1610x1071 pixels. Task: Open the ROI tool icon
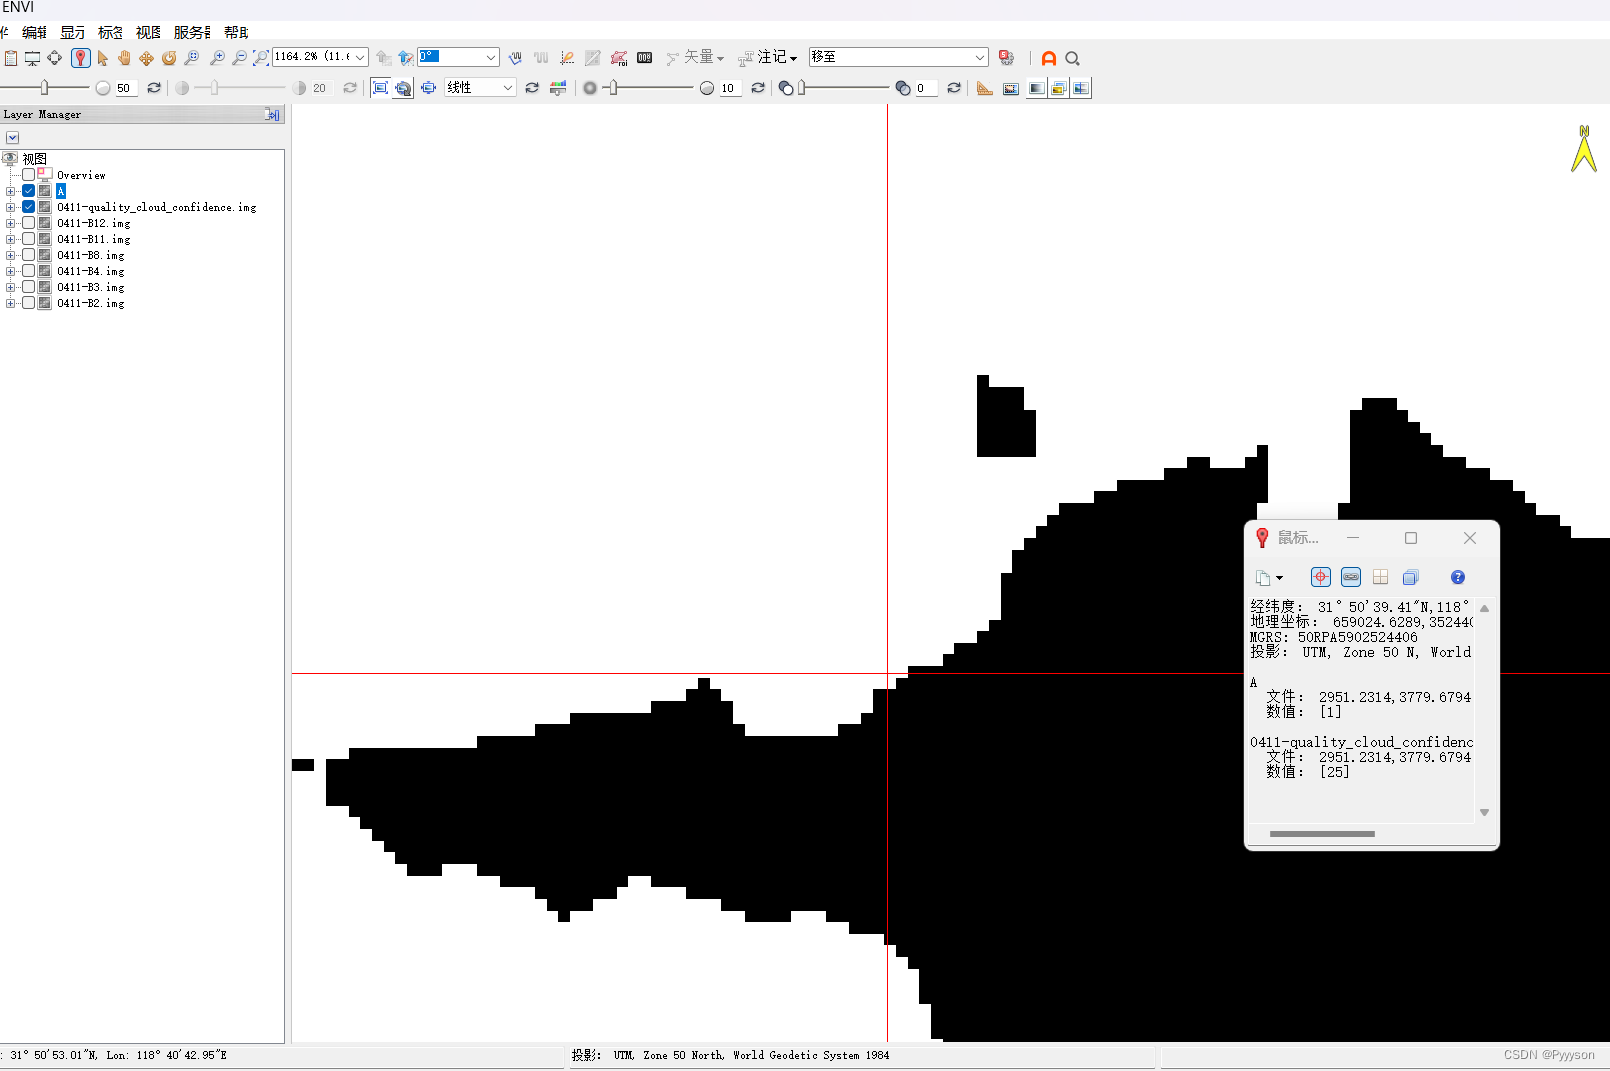pos(619,58)
